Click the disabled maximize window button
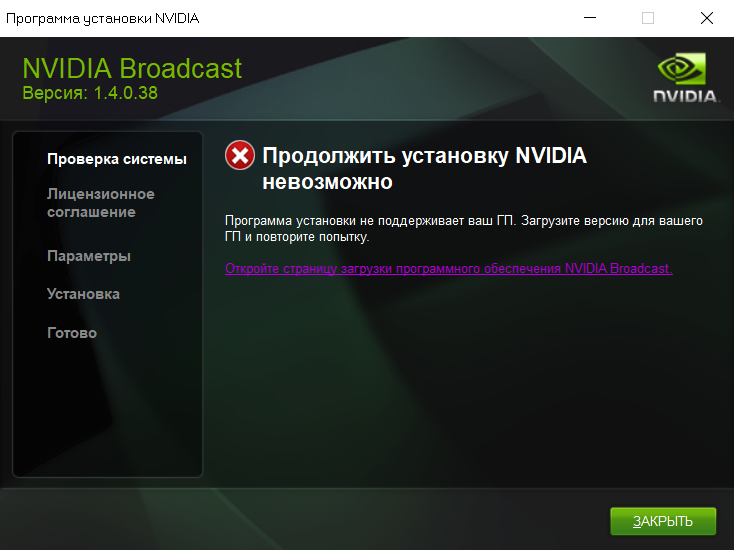Viewport: 734px width, 550px height. click(648, 18)
